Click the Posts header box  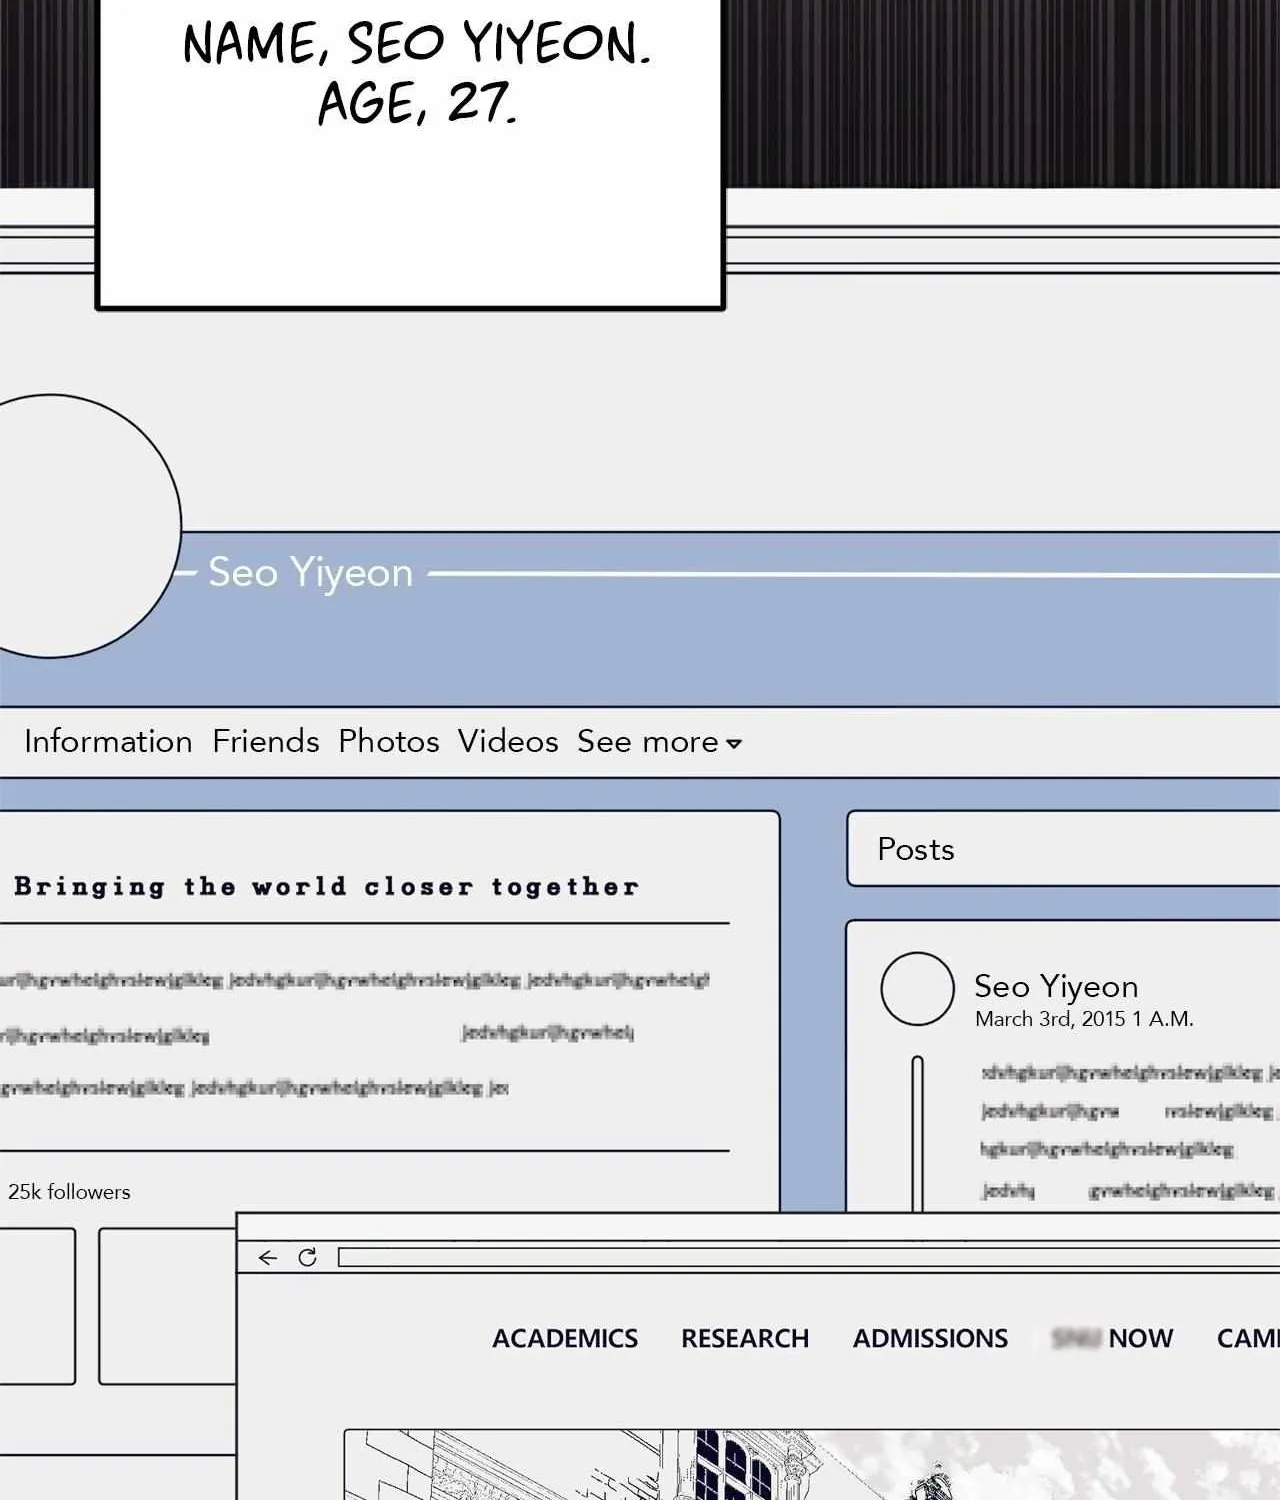coord(1063,849)
